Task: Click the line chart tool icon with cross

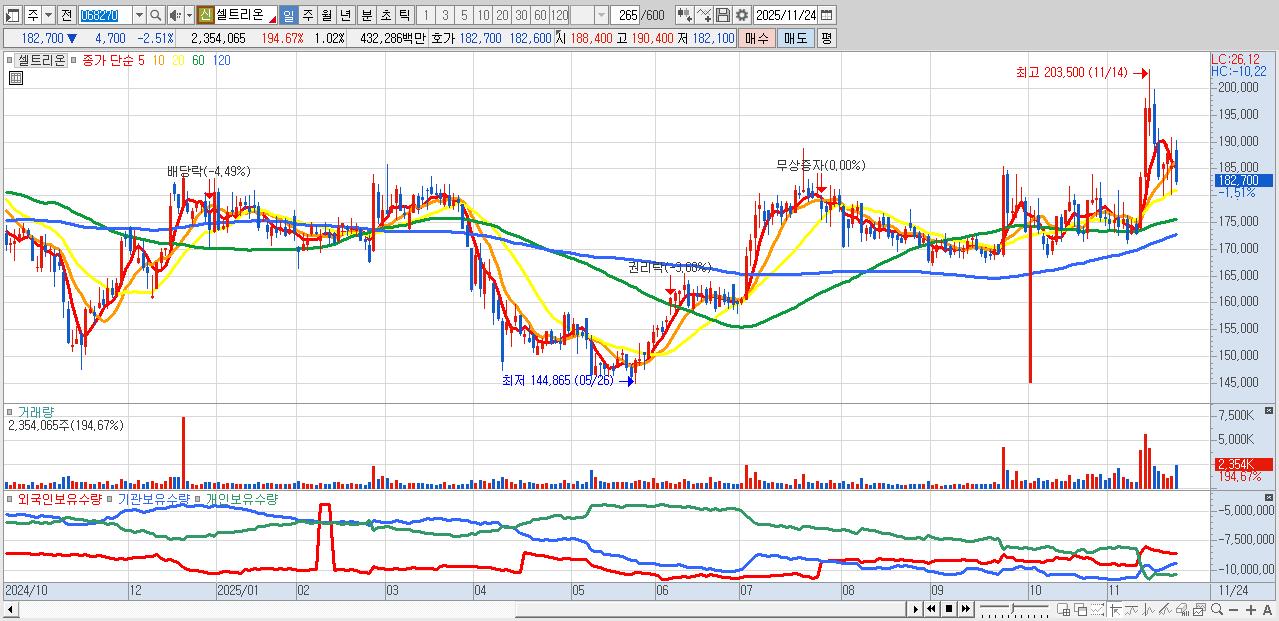Action: [x=704, y=15]
